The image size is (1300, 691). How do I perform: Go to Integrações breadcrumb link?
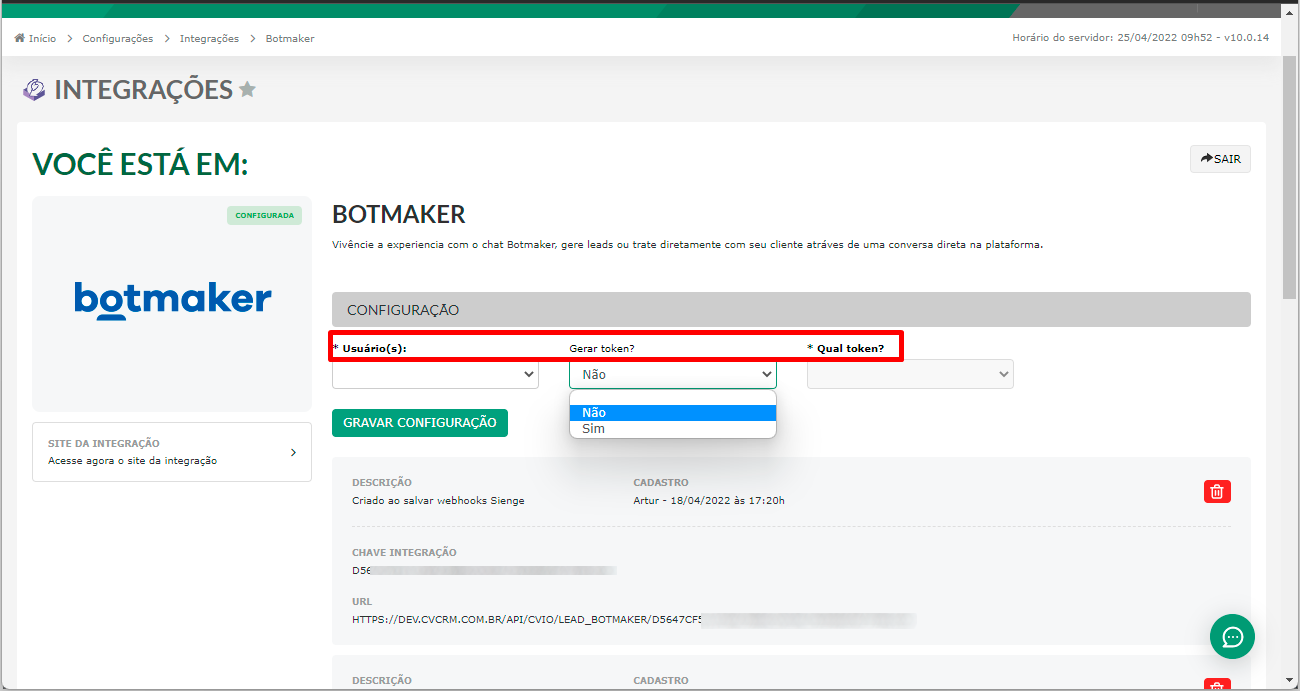(209, 38)
